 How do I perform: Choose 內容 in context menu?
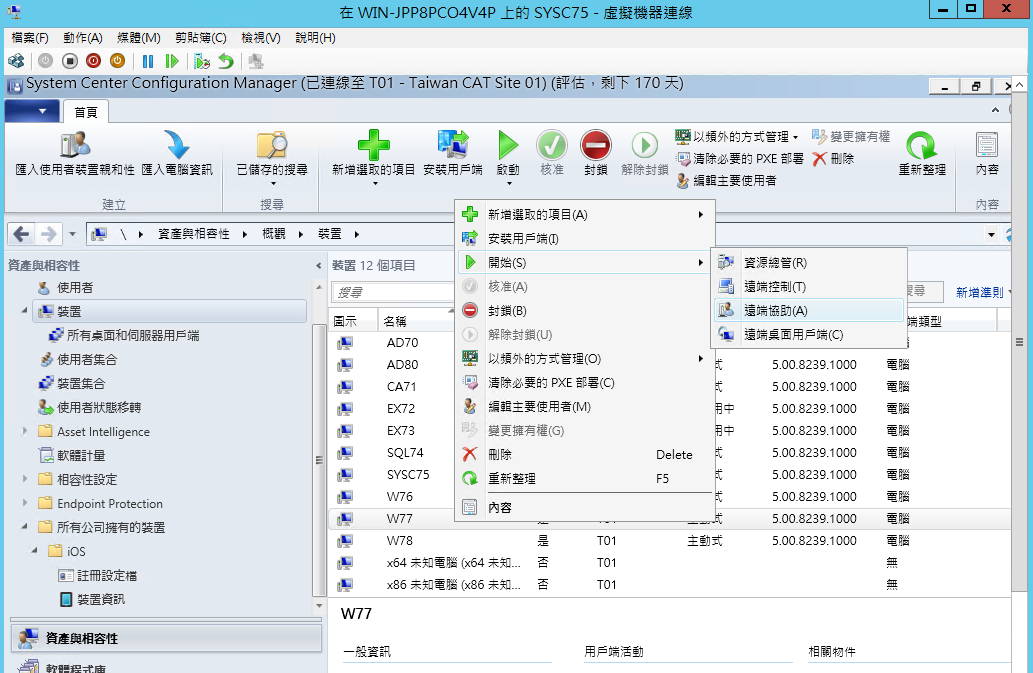tap(584, 508)
